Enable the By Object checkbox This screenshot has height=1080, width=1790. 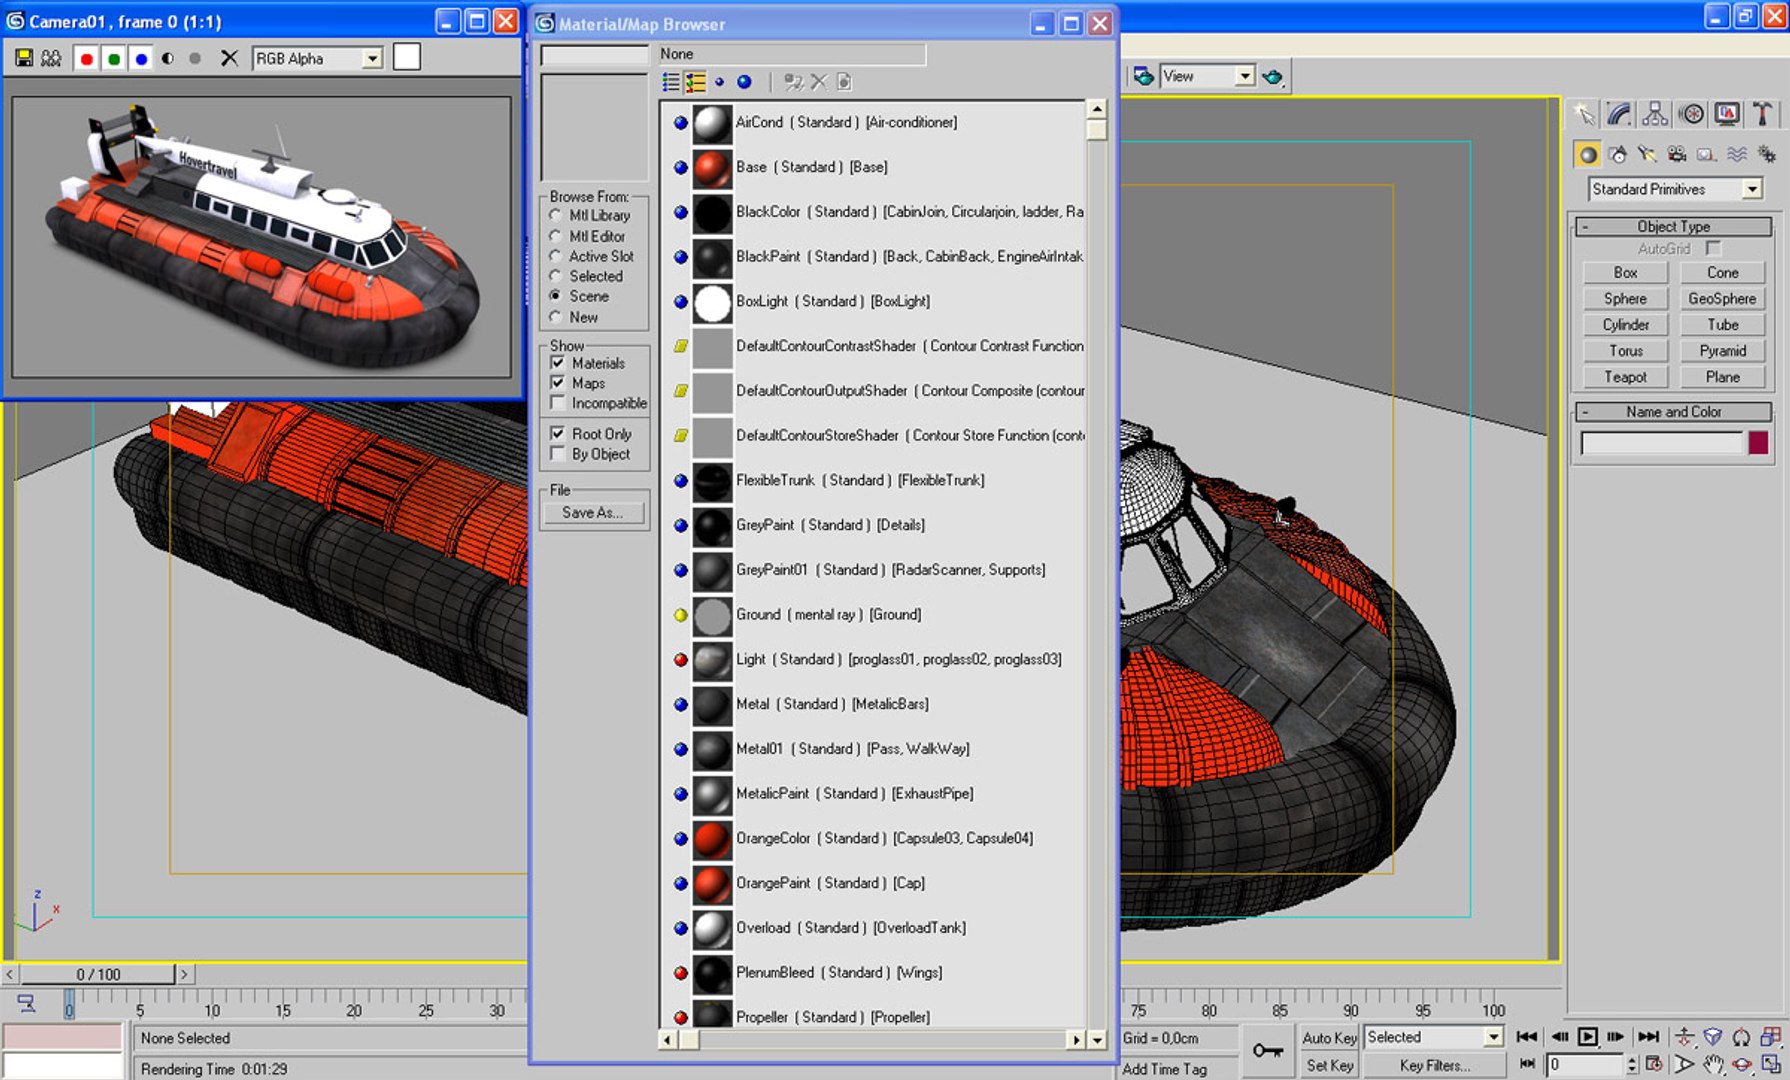pyautogui.click(x=558, y=454)
